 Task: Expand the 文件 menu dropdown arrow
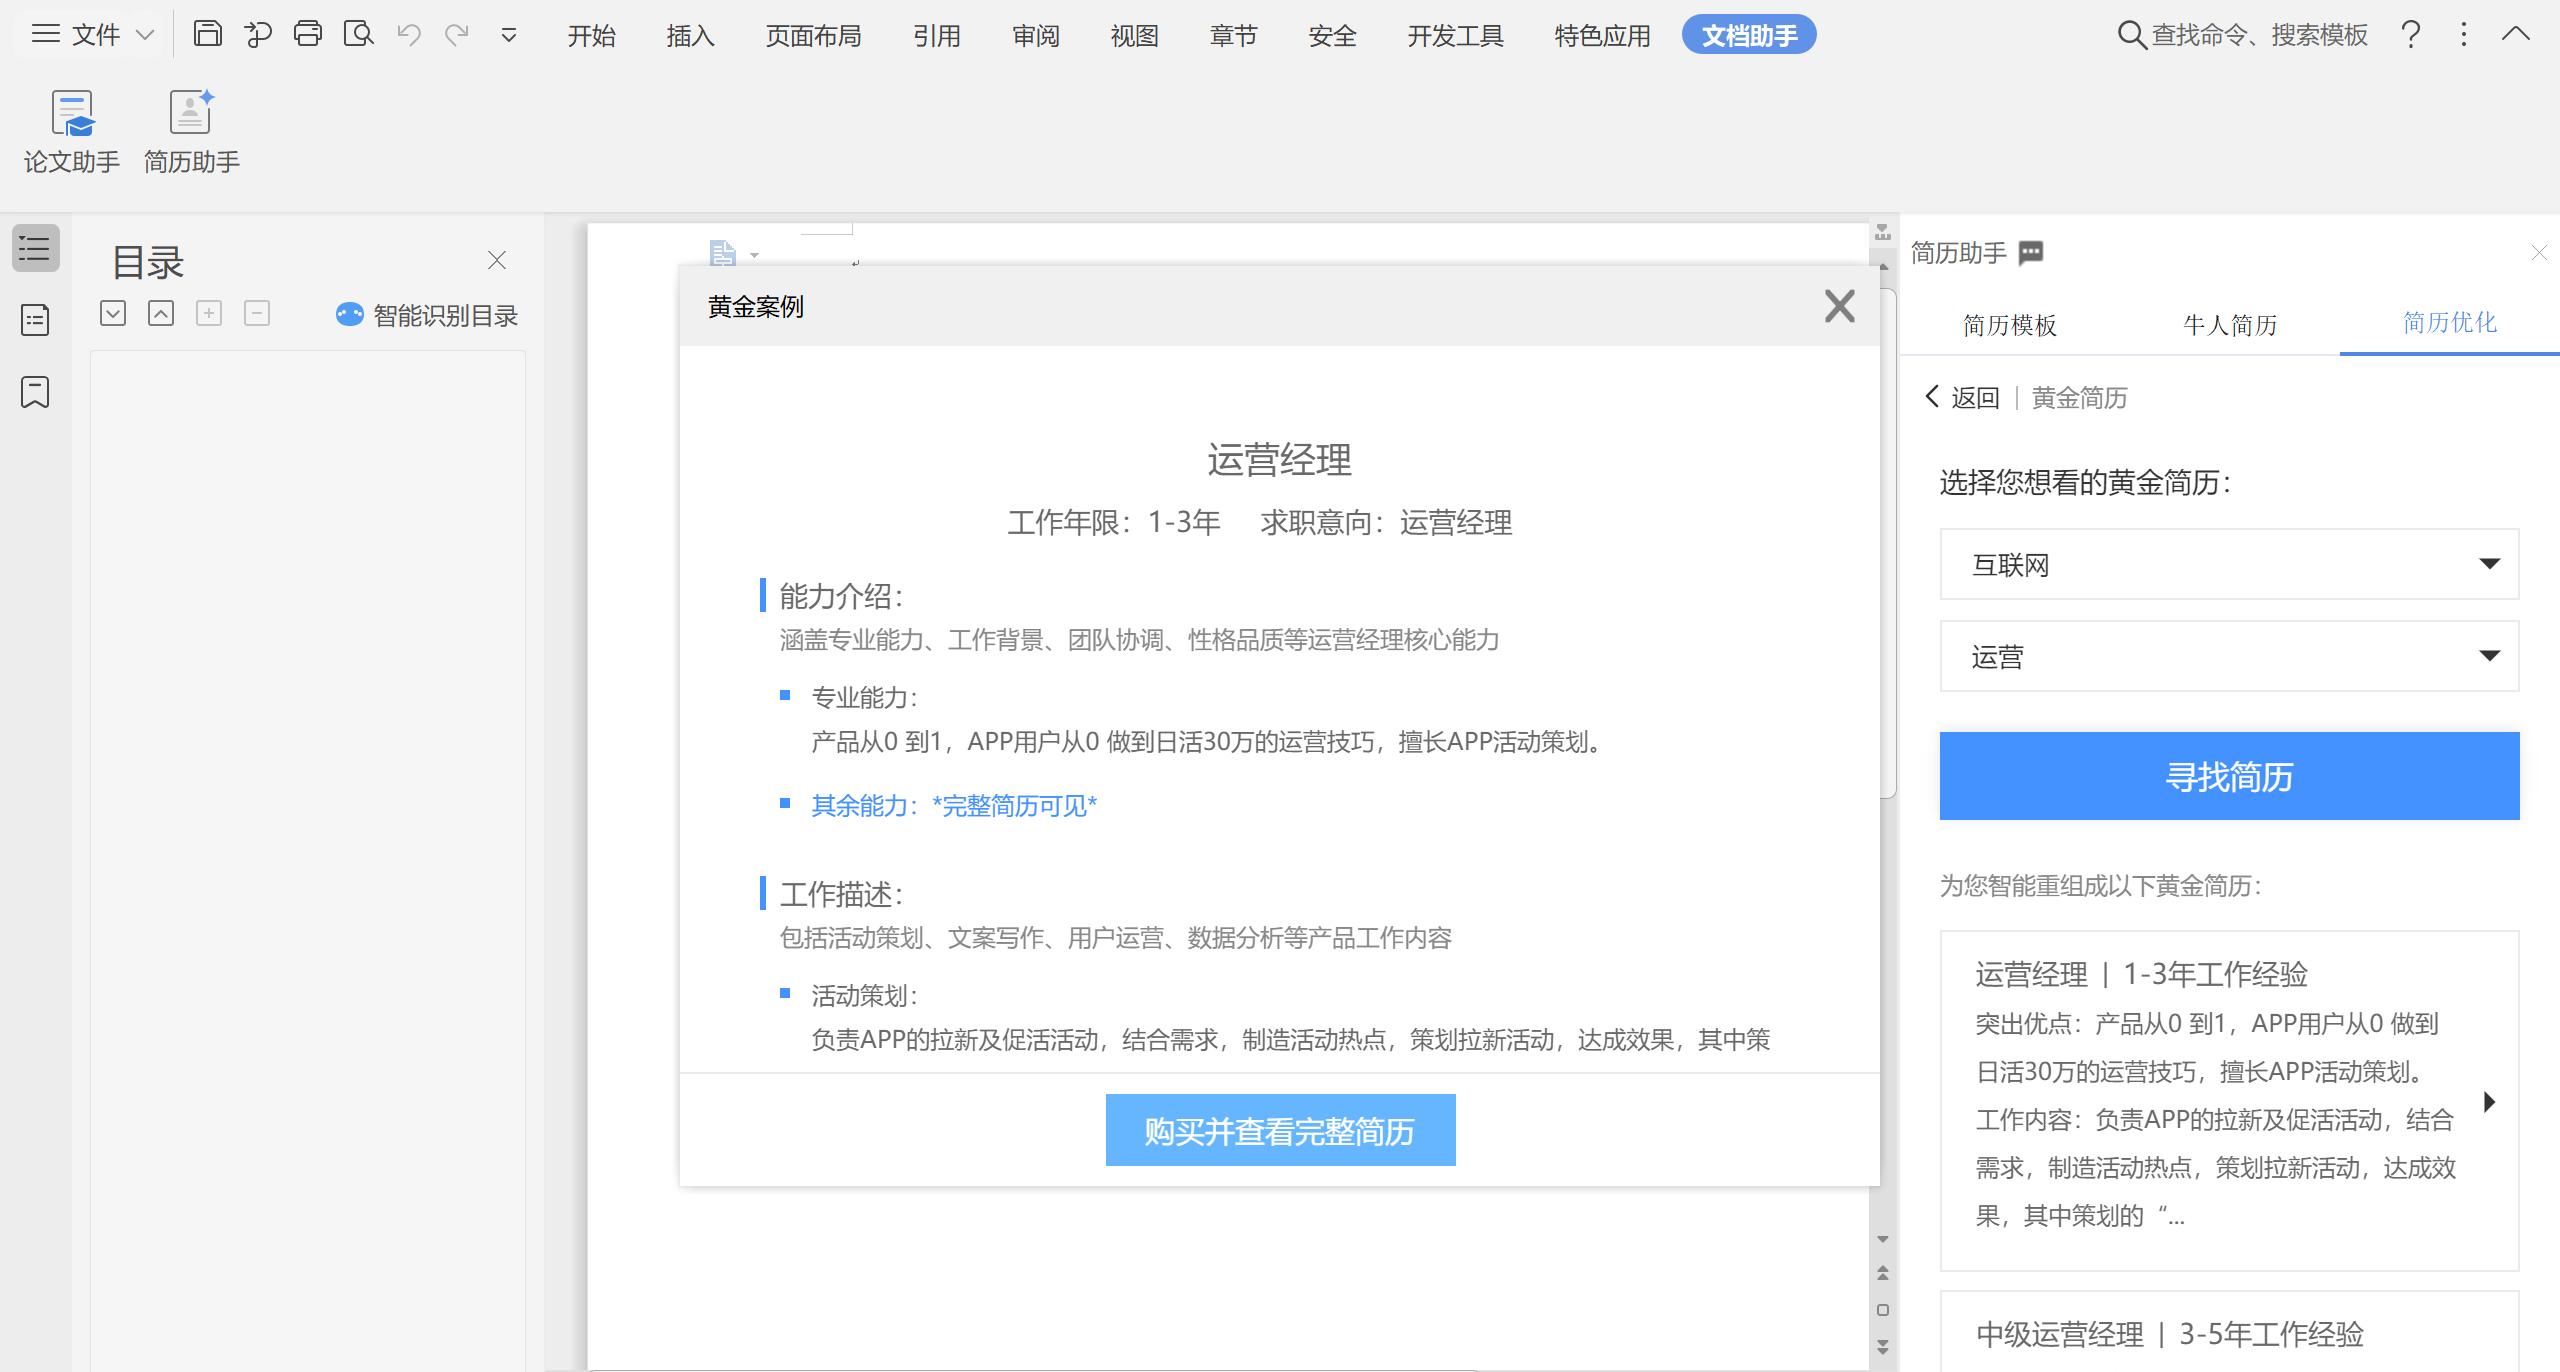[146, 34]
